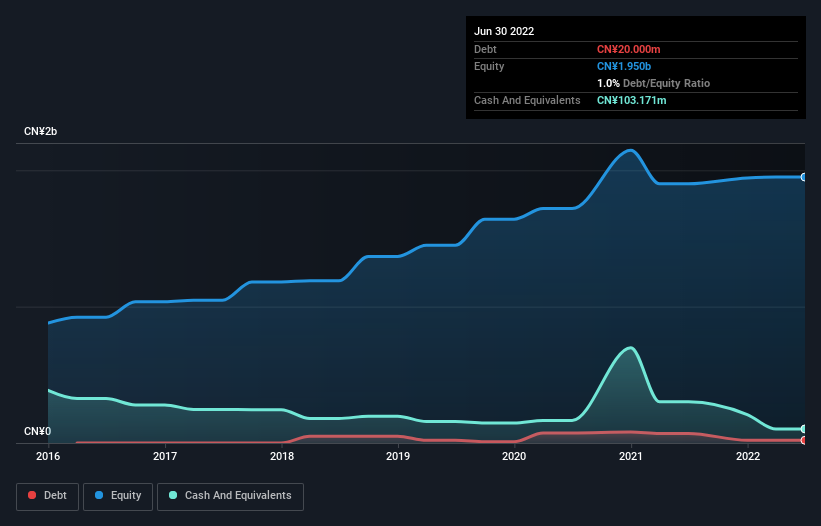Click the CN¥0 y-axis label
Image resolution: width=821 pixels, height=526 pixels.
pos(38,431)
